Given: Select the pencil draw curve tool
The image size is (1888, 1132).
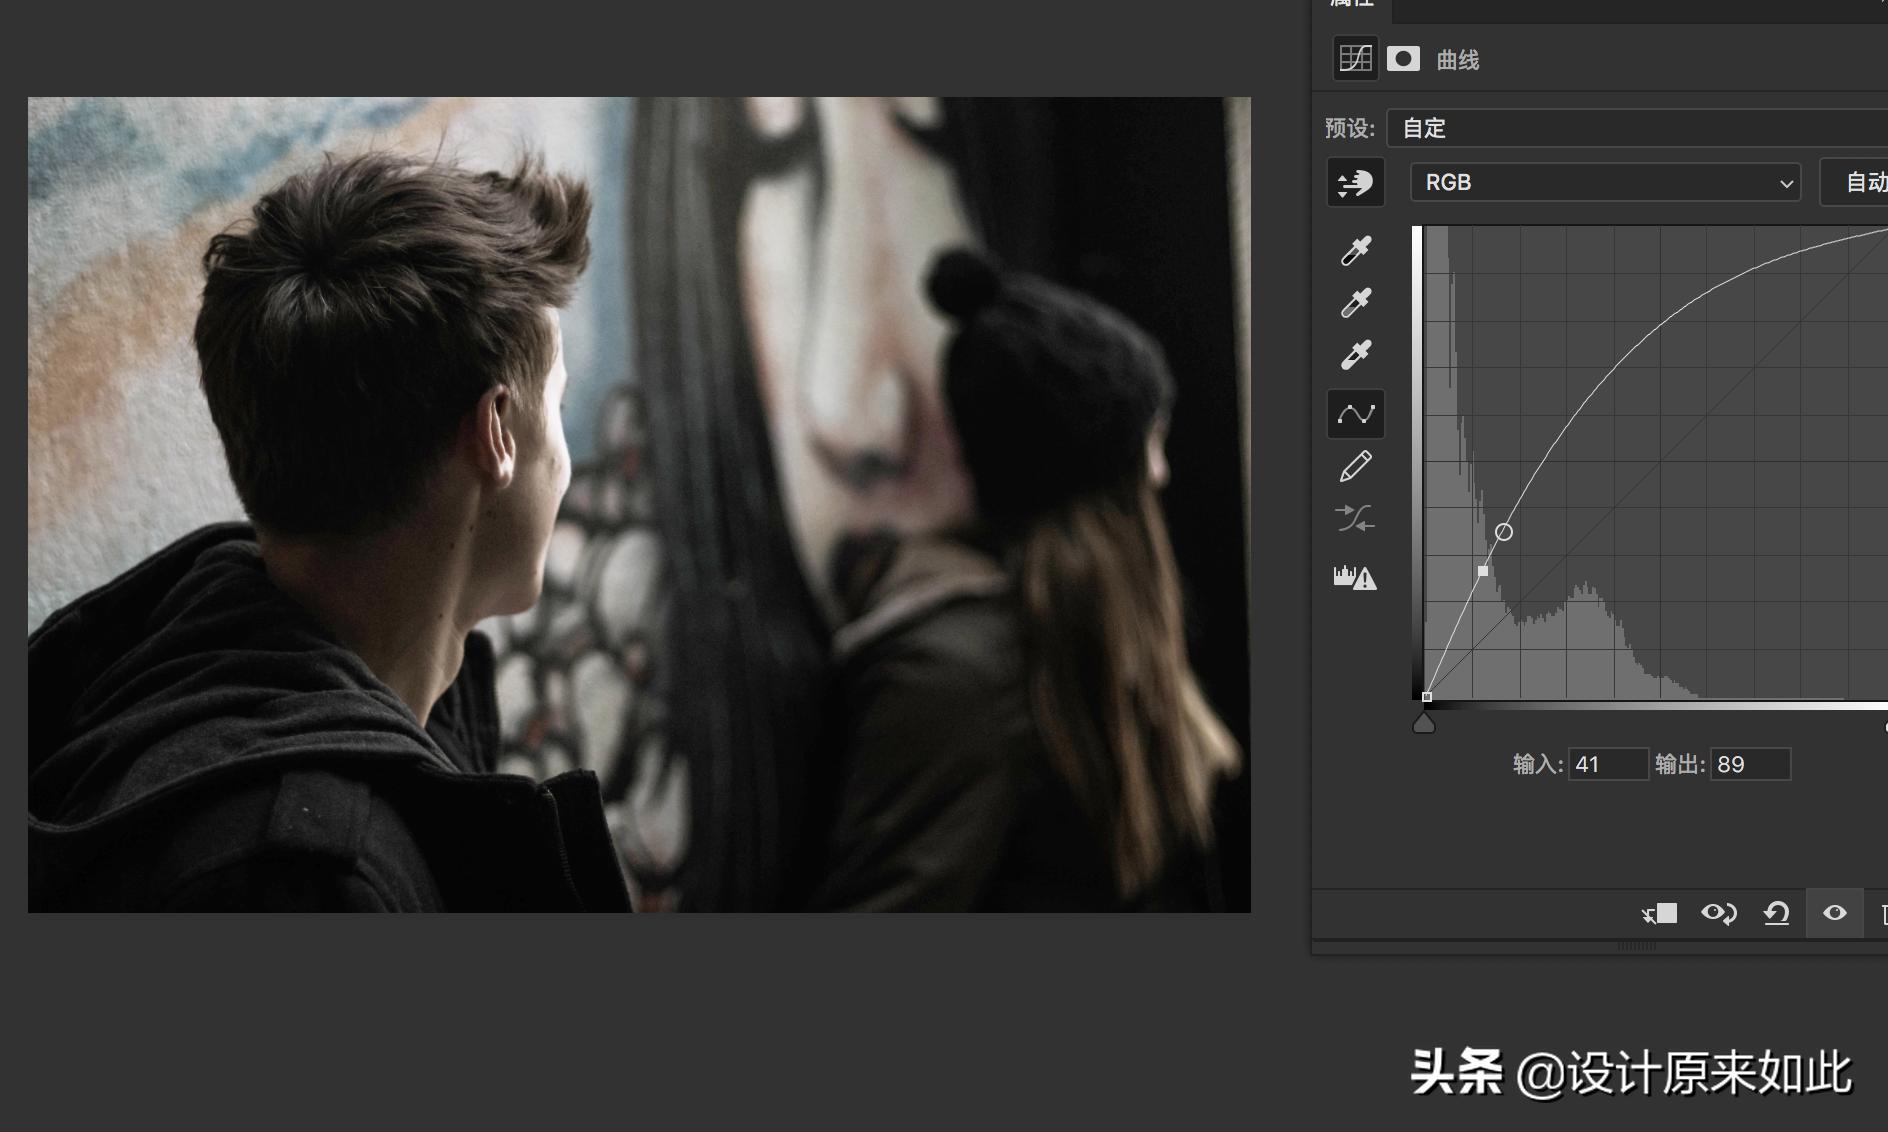Looking at the screenshot, I should click(x=1355, y=466).
